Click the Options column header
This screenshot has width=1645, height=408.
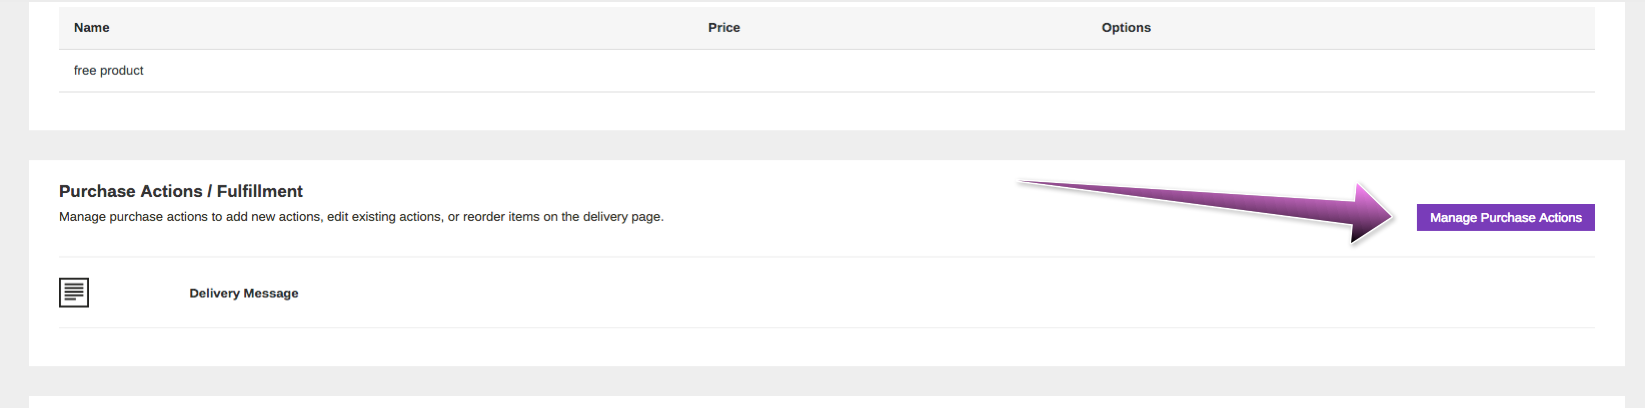[1126, 27]
